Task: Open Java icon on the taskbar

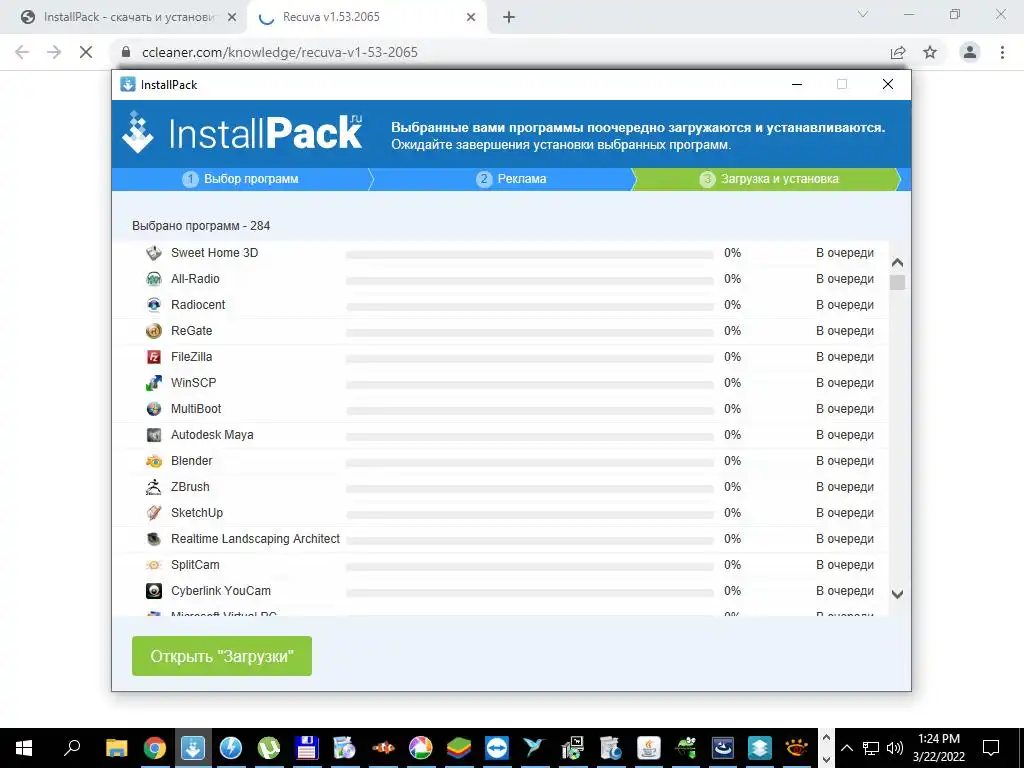Action: [x=648, y=748]
